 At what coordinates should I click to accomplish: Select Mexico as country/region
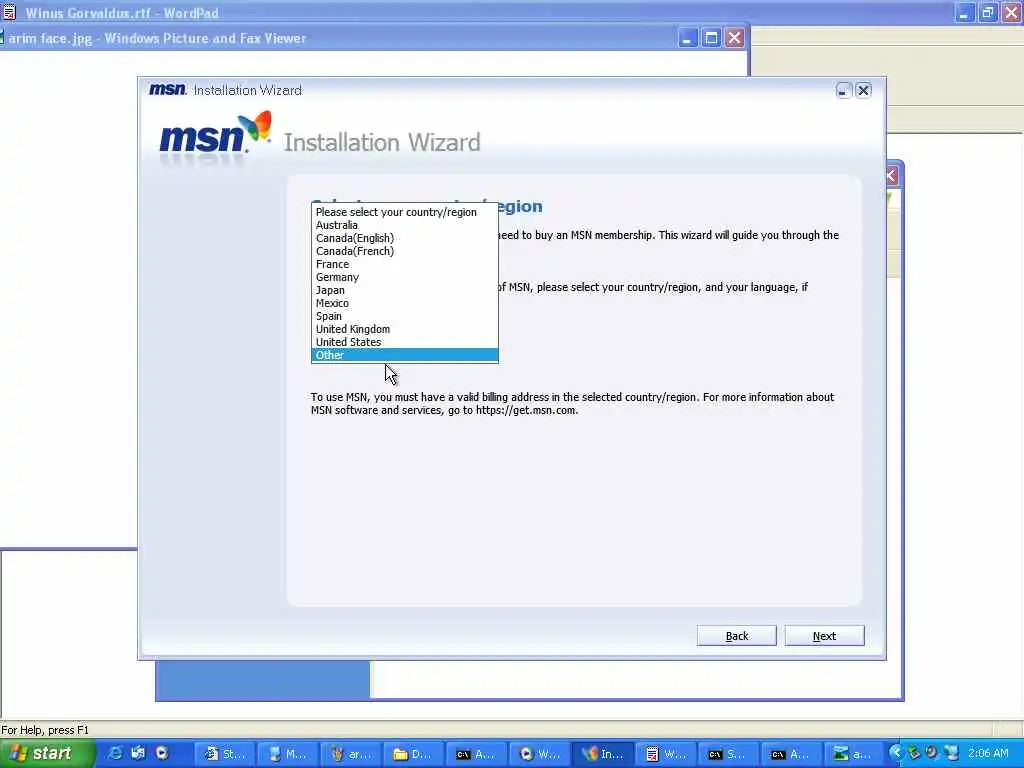(404, 304)
